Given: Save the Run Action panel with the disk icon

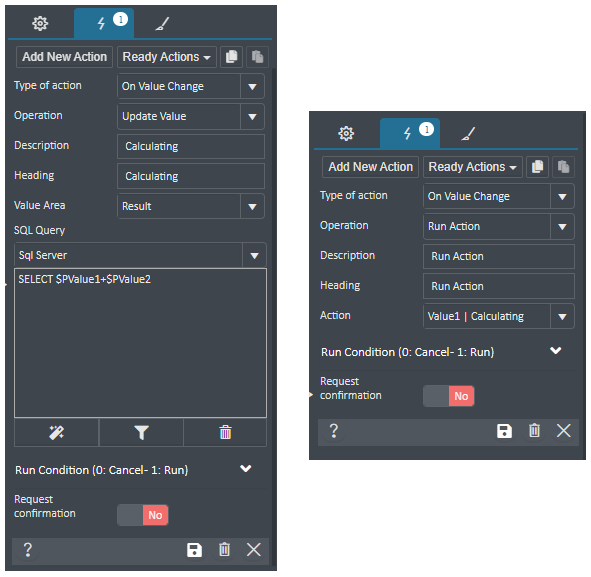Looking at the screenshot, I should coord(504,431).
